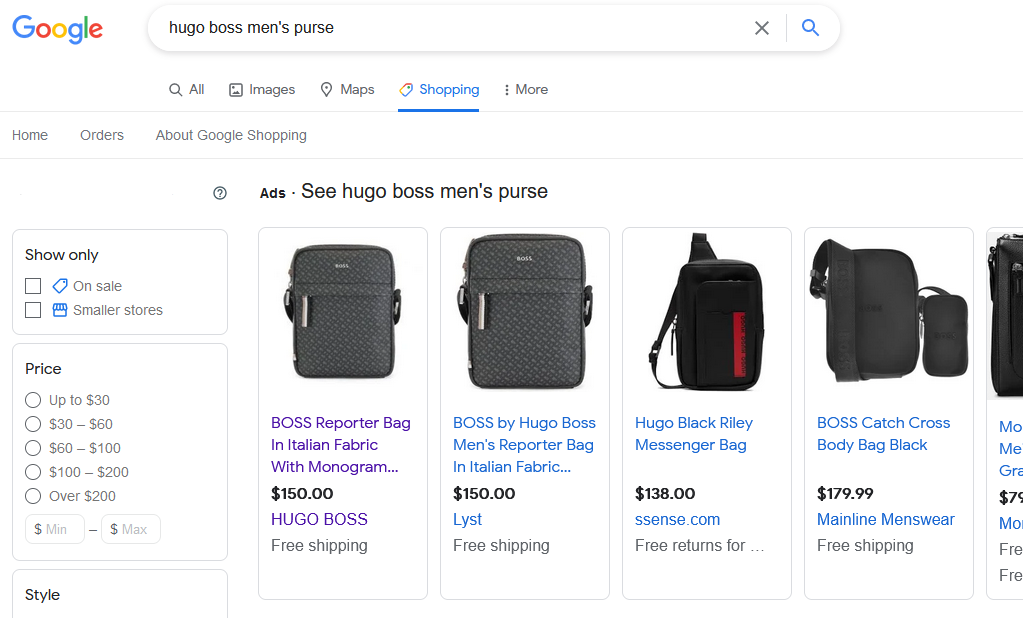Visit ssense.com seller link
The height and width of the screenshot is (618, 1023).
pos(677,519)
